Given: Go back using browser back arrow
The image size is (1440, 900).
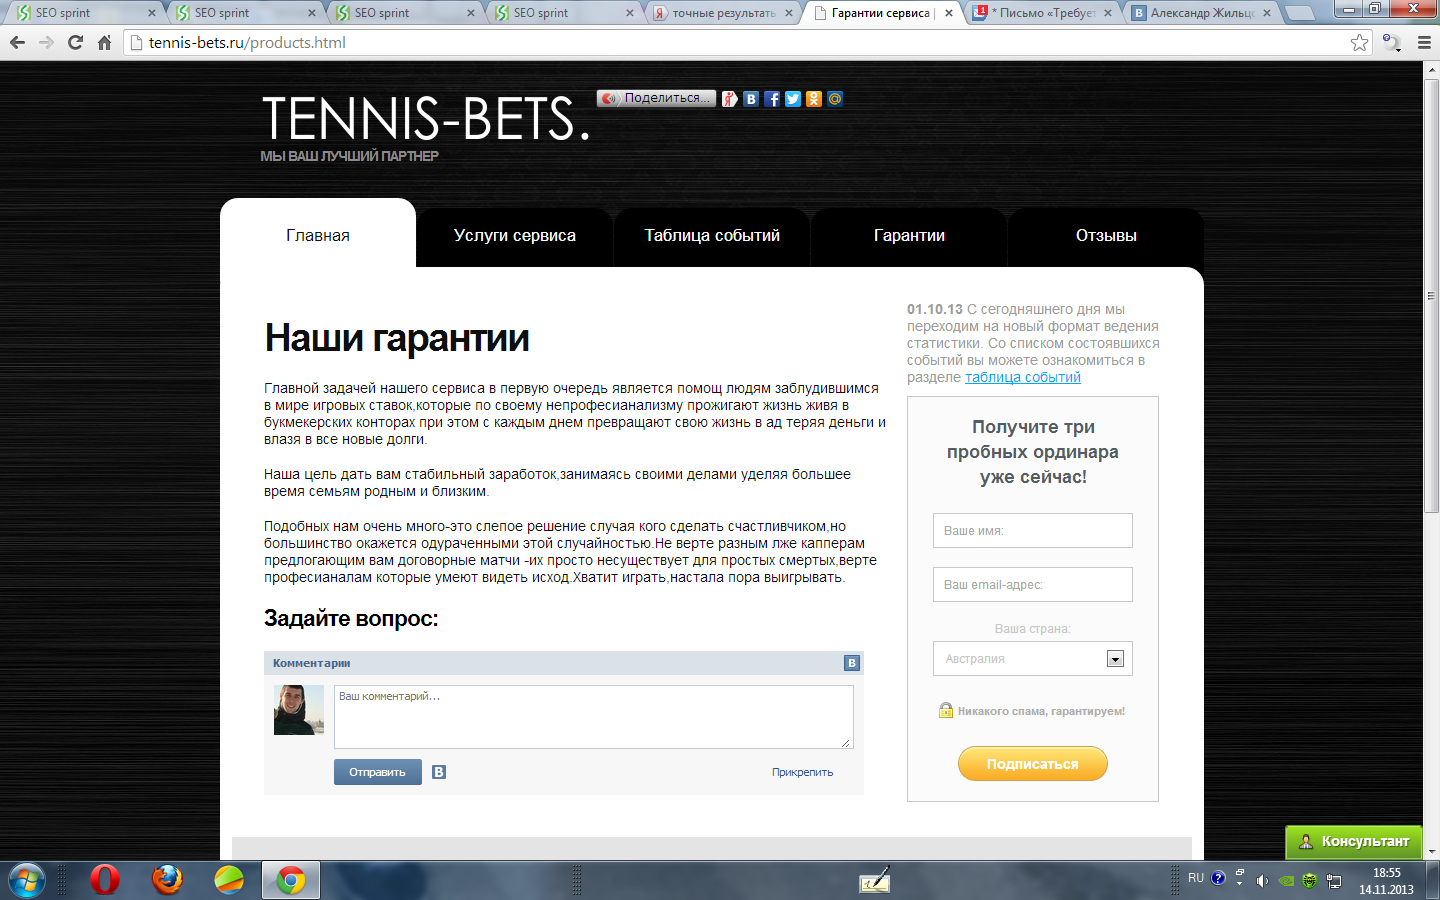Looking at the screenshot, I should [x=17, y=43].
